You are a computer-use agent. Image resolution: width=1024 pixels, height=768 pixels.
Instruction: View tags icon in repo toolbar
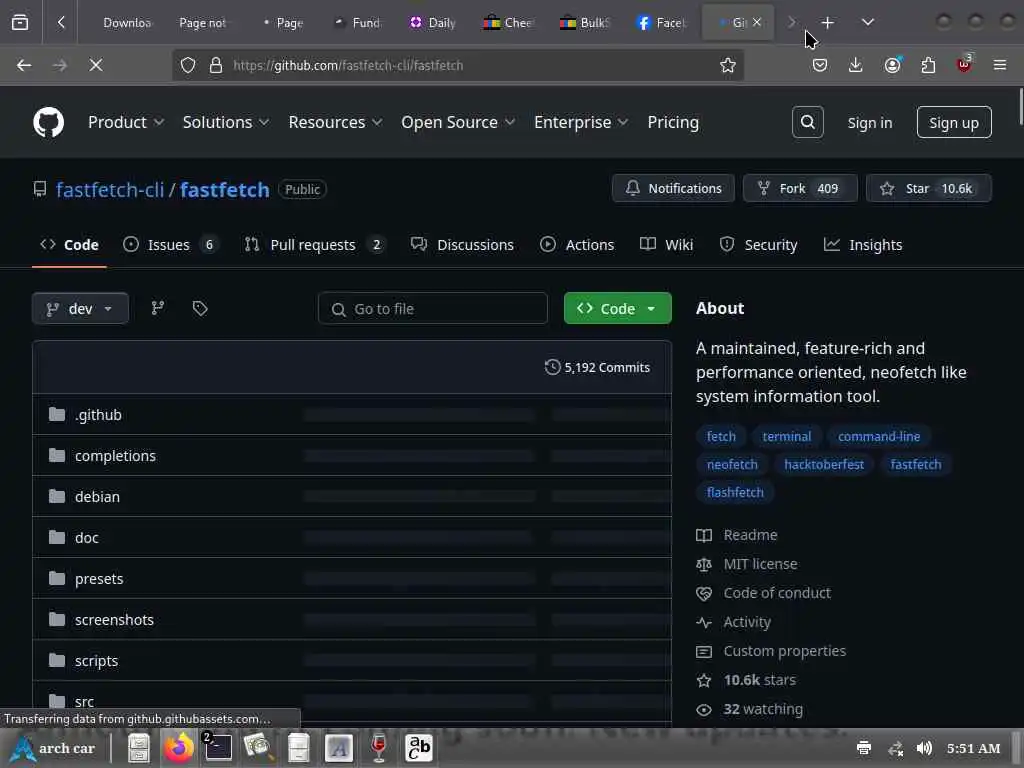[x=200, y=308]
